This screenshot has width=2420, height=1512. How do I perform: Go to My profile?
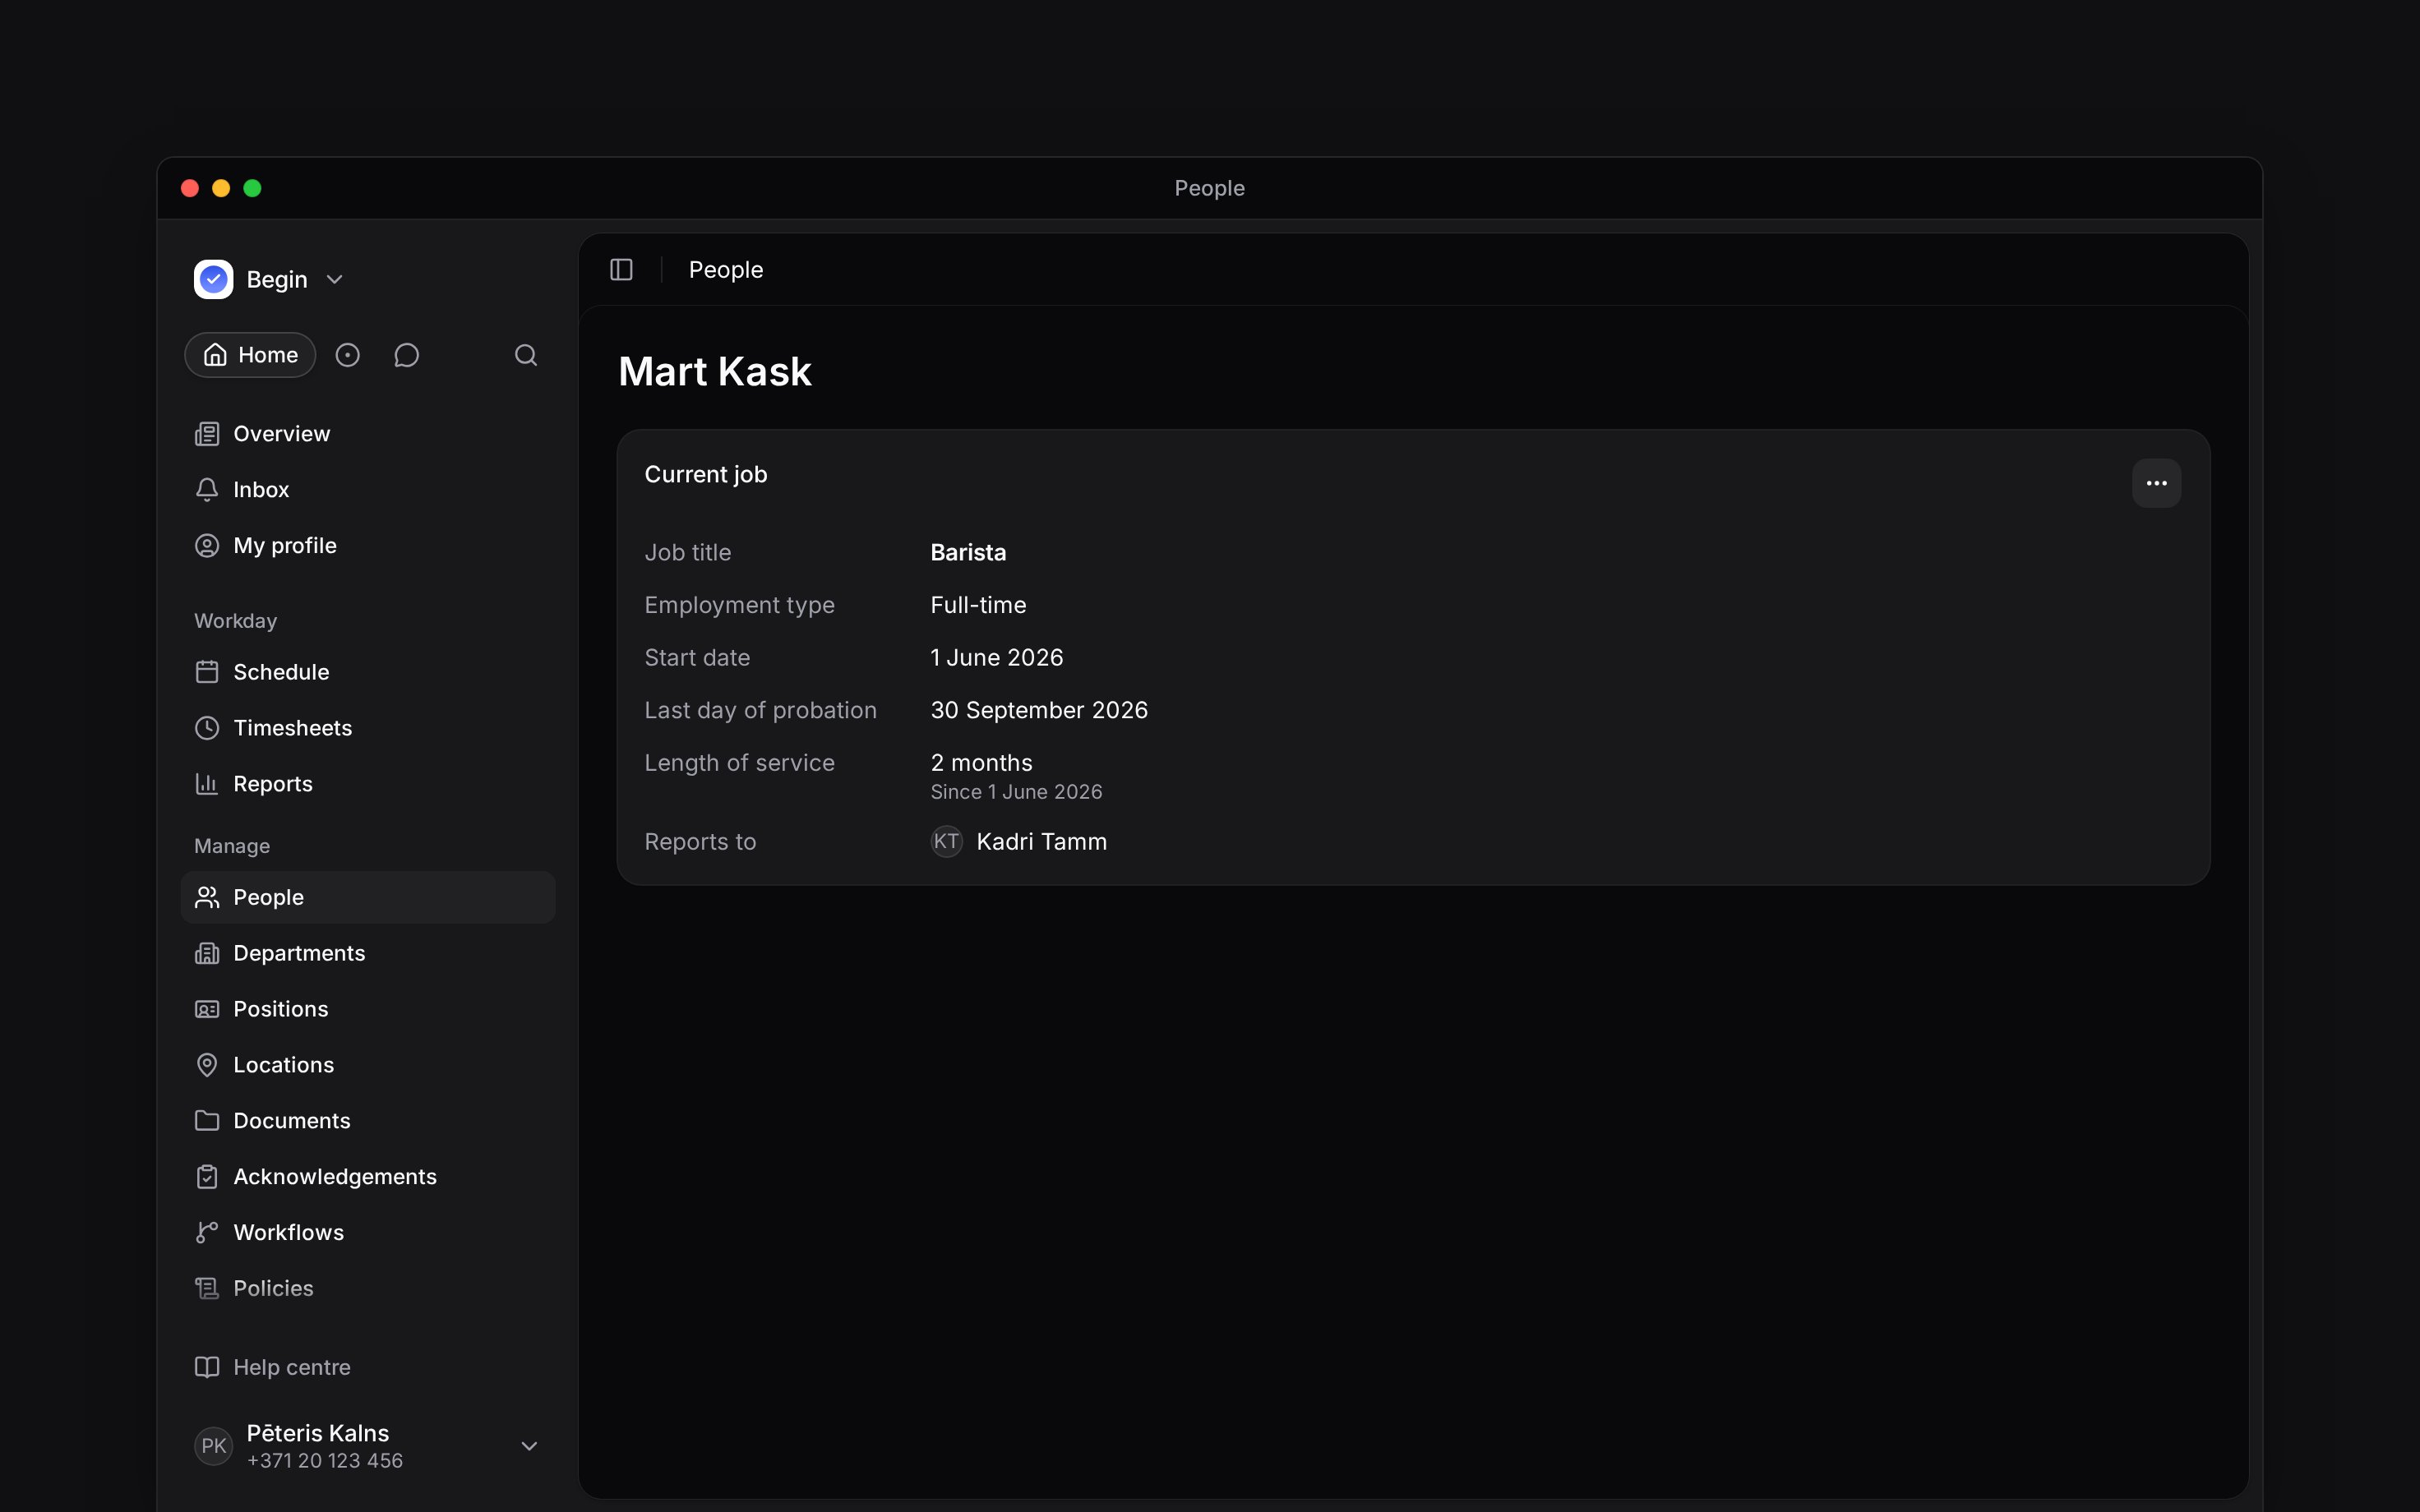pos(367,546)
